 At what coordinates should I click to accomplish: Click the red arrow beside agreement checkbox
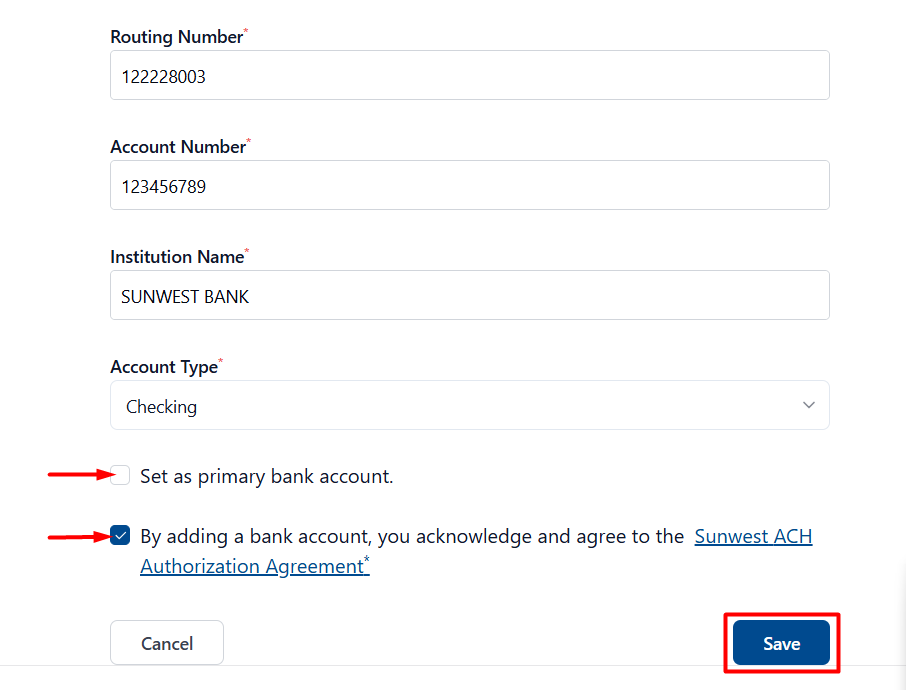[80, 537]
